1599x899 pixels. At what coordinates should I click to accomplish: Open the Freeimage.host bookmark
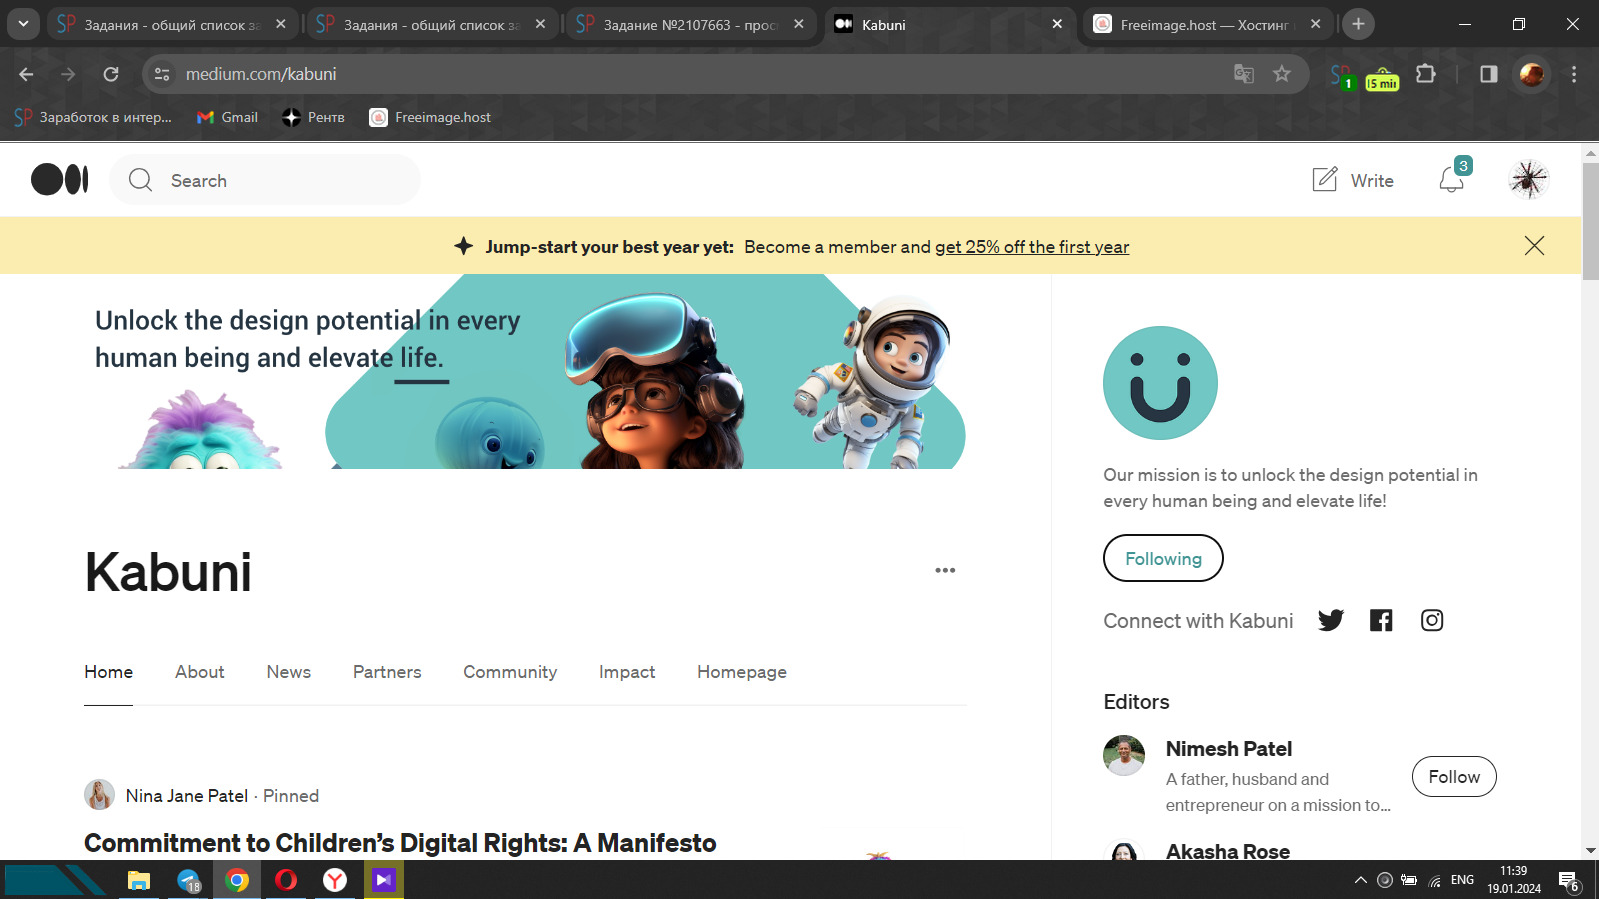point(430,117)
